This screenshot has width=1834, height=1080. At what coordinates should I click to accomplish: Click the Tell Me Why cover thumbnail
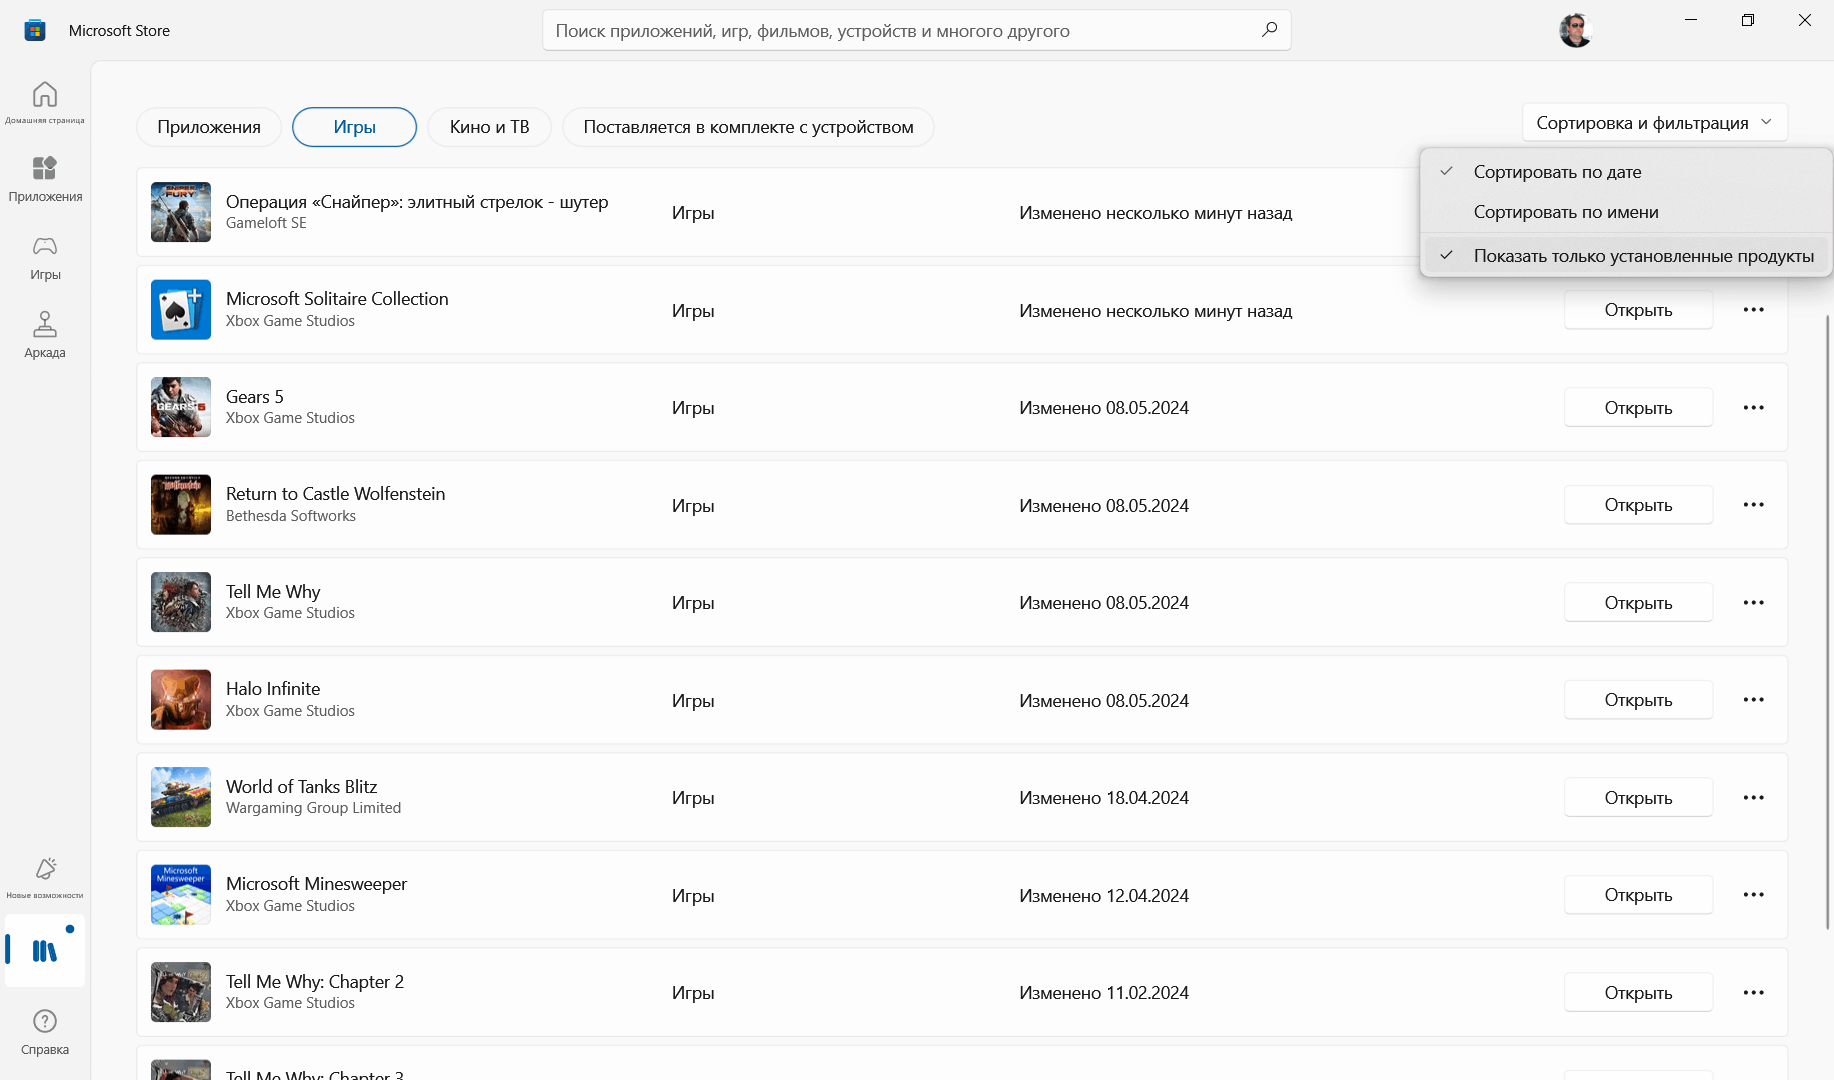point(181,602)
